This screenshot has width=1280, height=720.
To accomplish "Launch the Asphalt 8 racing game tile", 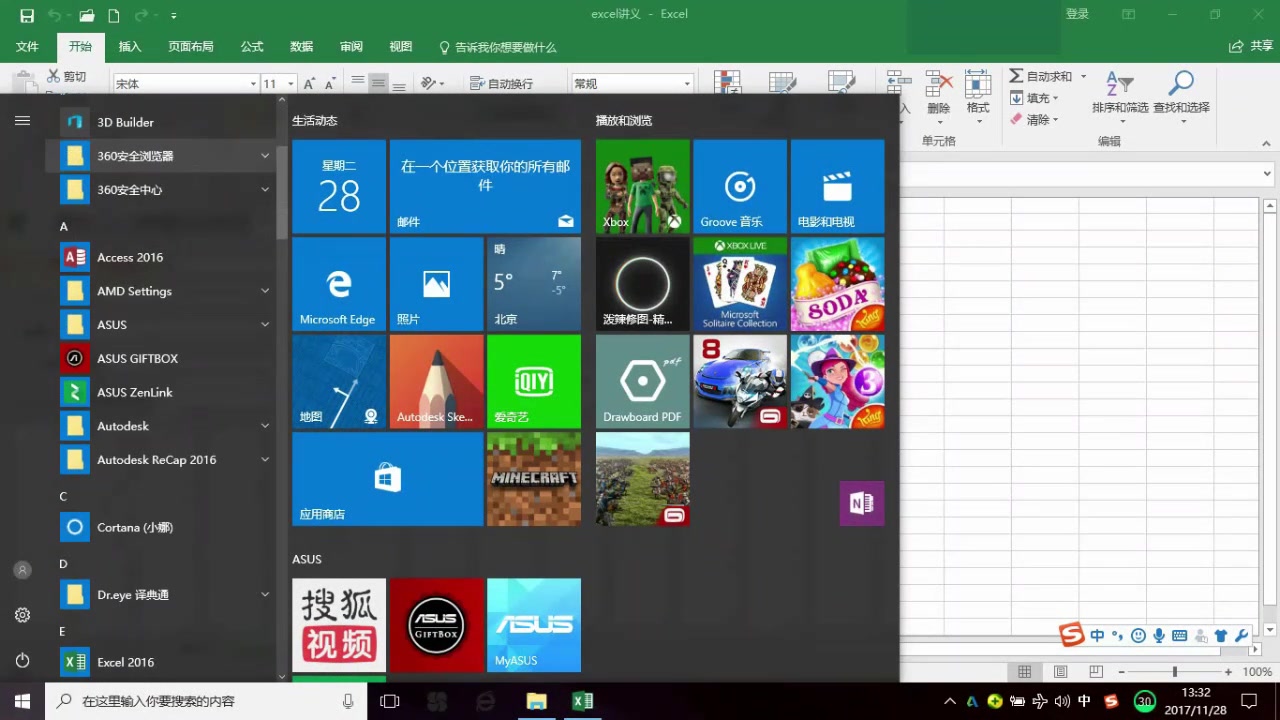I will pyautogui.click(x=740, y=381).
